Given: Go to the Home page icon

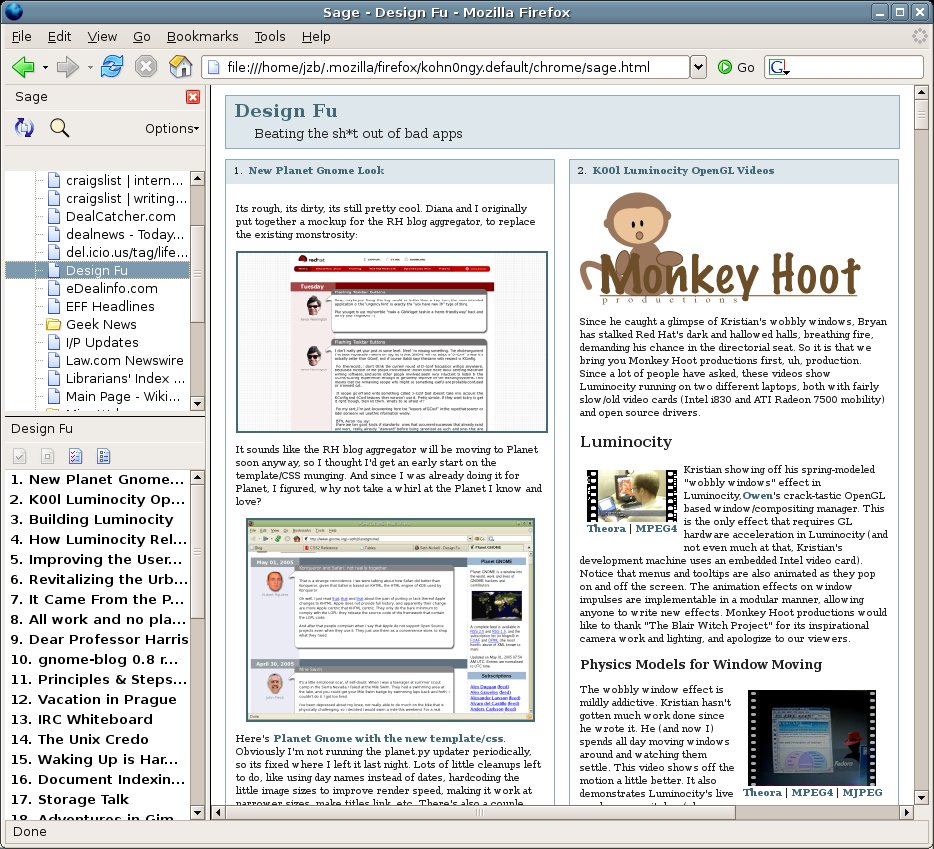Looking at the screenshot, I should pyautogui.click(x=180, y=66).
